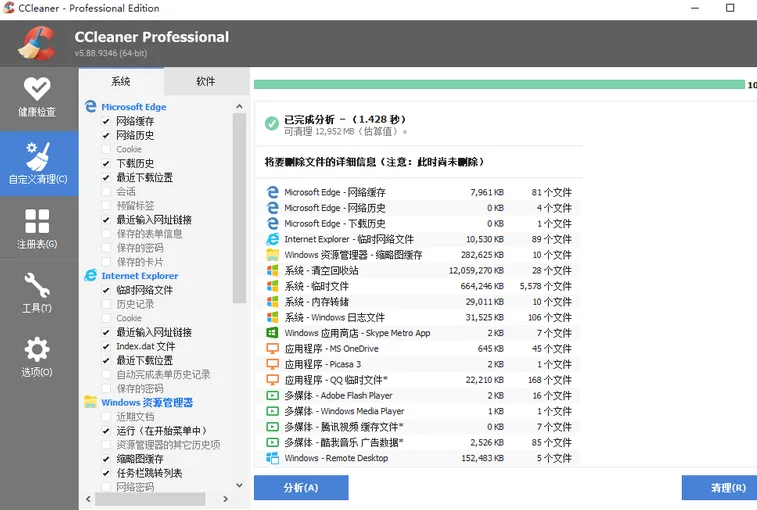757x510 pixels.
Task: Open the 选项 options section
Action: tap(37, 356)
